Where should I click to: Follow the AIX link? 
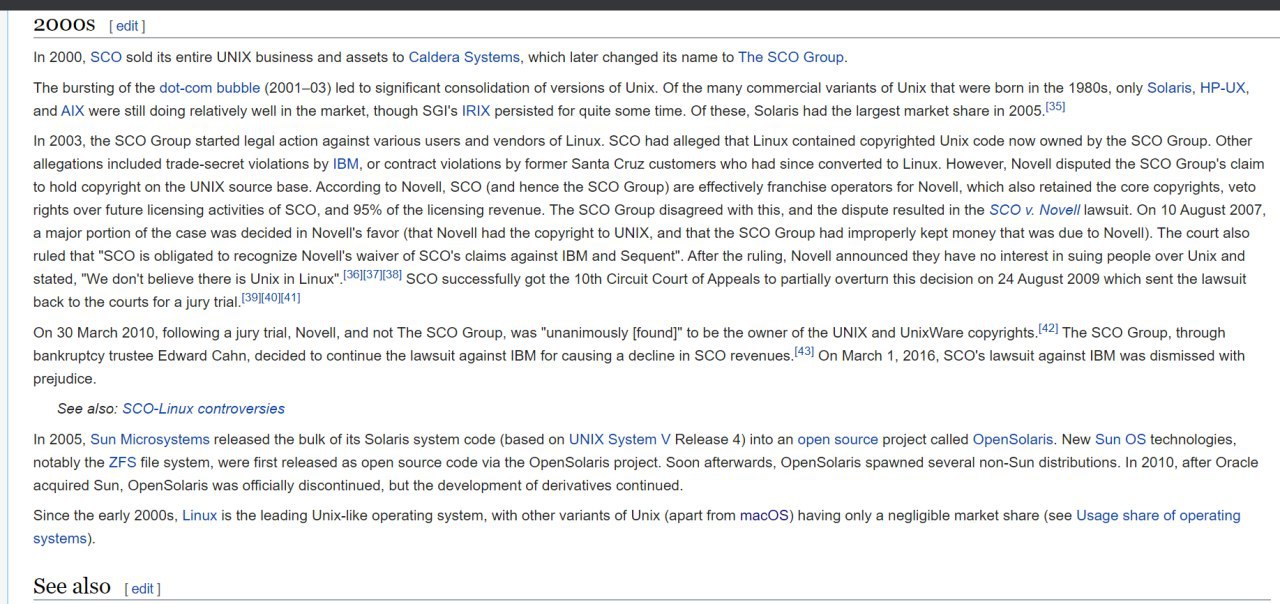tap(73, 111)
